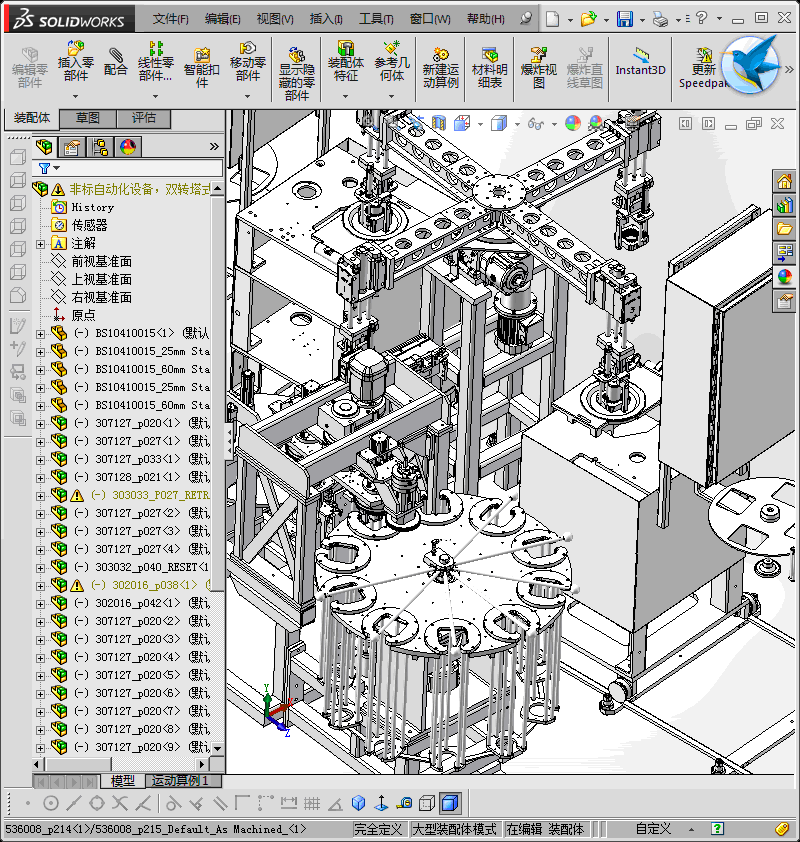Click Smart Fasteners (智能扣件) icon

pos(202,68)
